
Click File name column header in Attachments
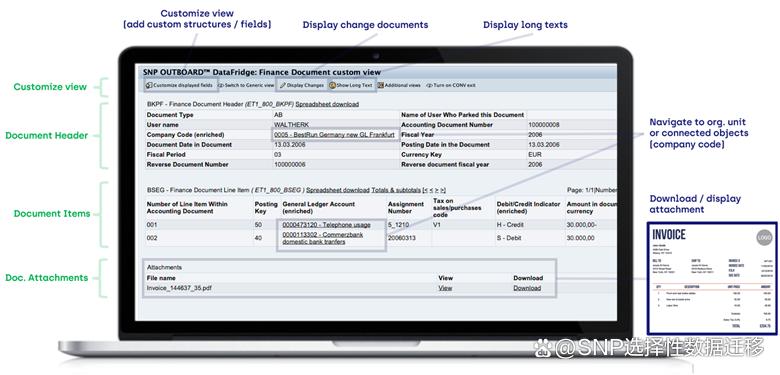(x=161, y=278)
